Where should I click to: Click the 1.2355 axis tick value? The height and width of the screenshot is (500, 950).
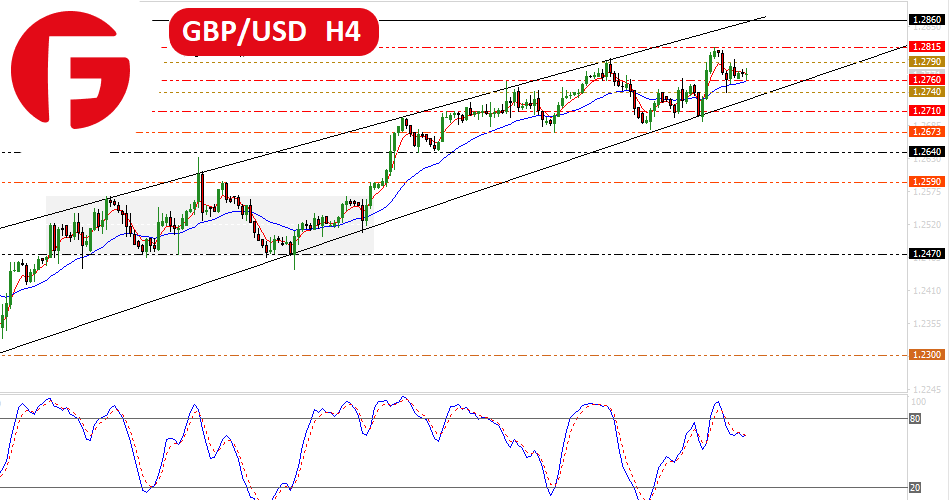[925, 324]
